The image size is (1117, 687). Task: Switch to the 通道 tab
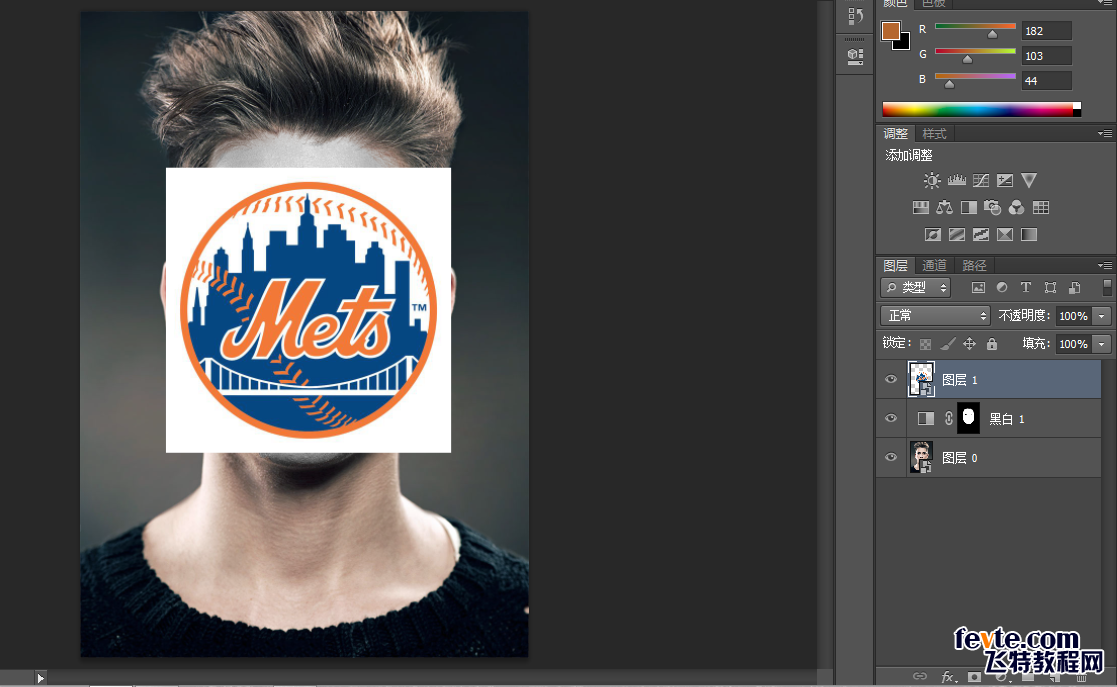[934, 265]
